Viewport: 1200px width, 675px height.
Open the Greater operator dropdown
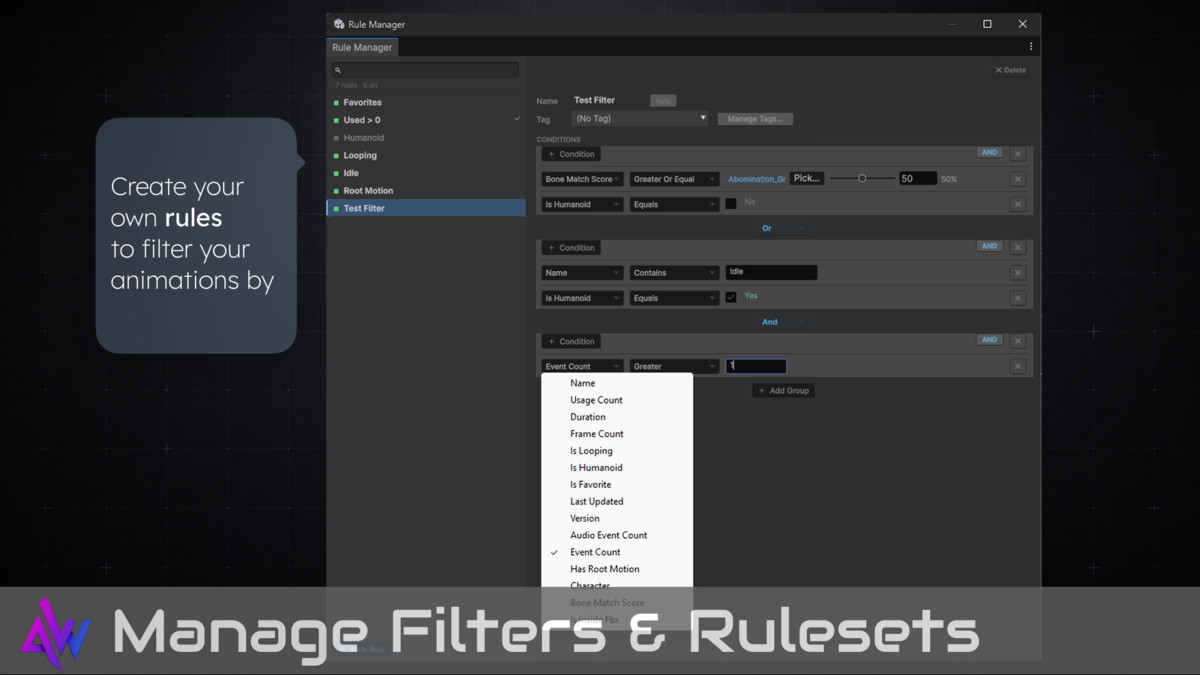[x=674, y=366]
